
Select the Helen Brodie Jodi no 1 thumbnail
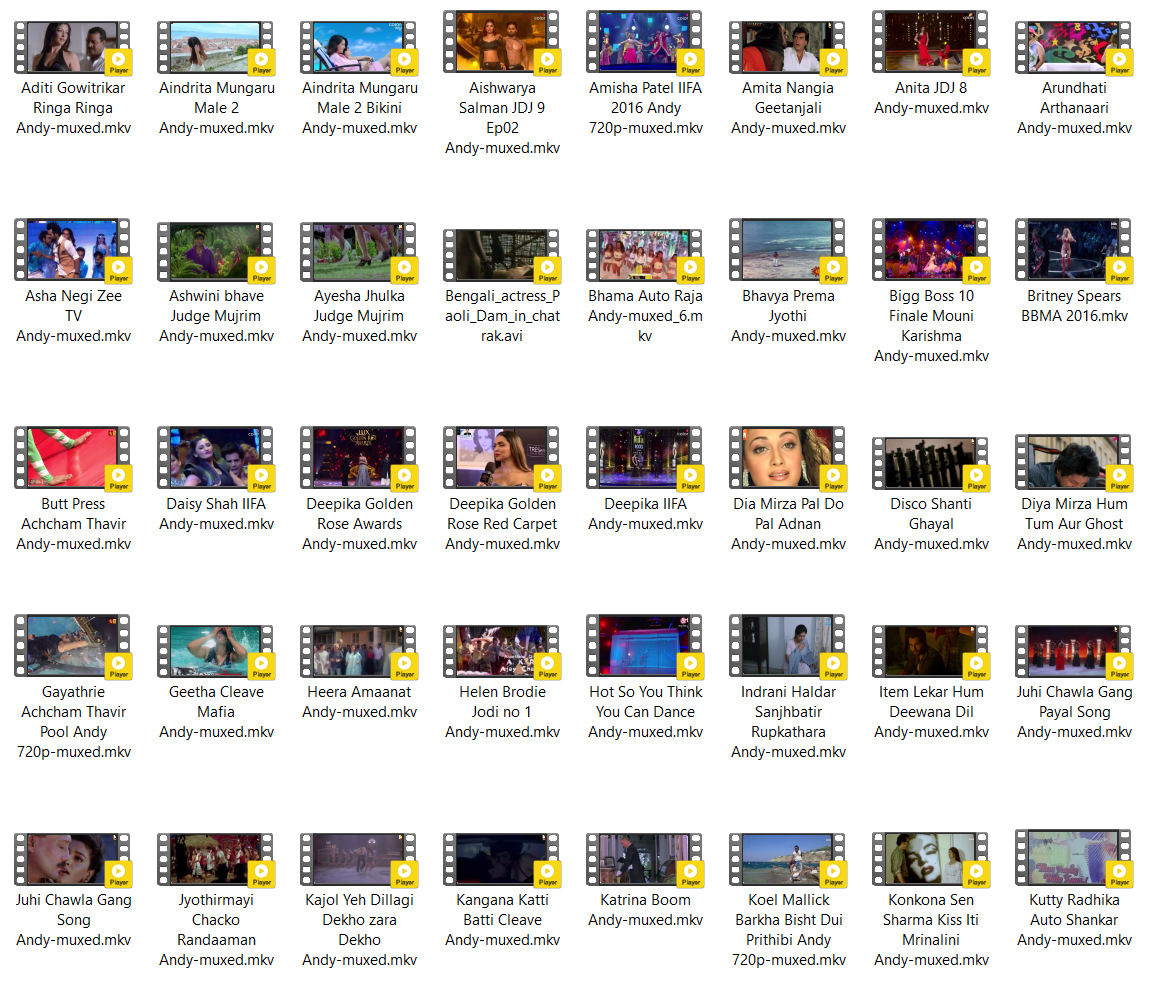tap(502, 652)
